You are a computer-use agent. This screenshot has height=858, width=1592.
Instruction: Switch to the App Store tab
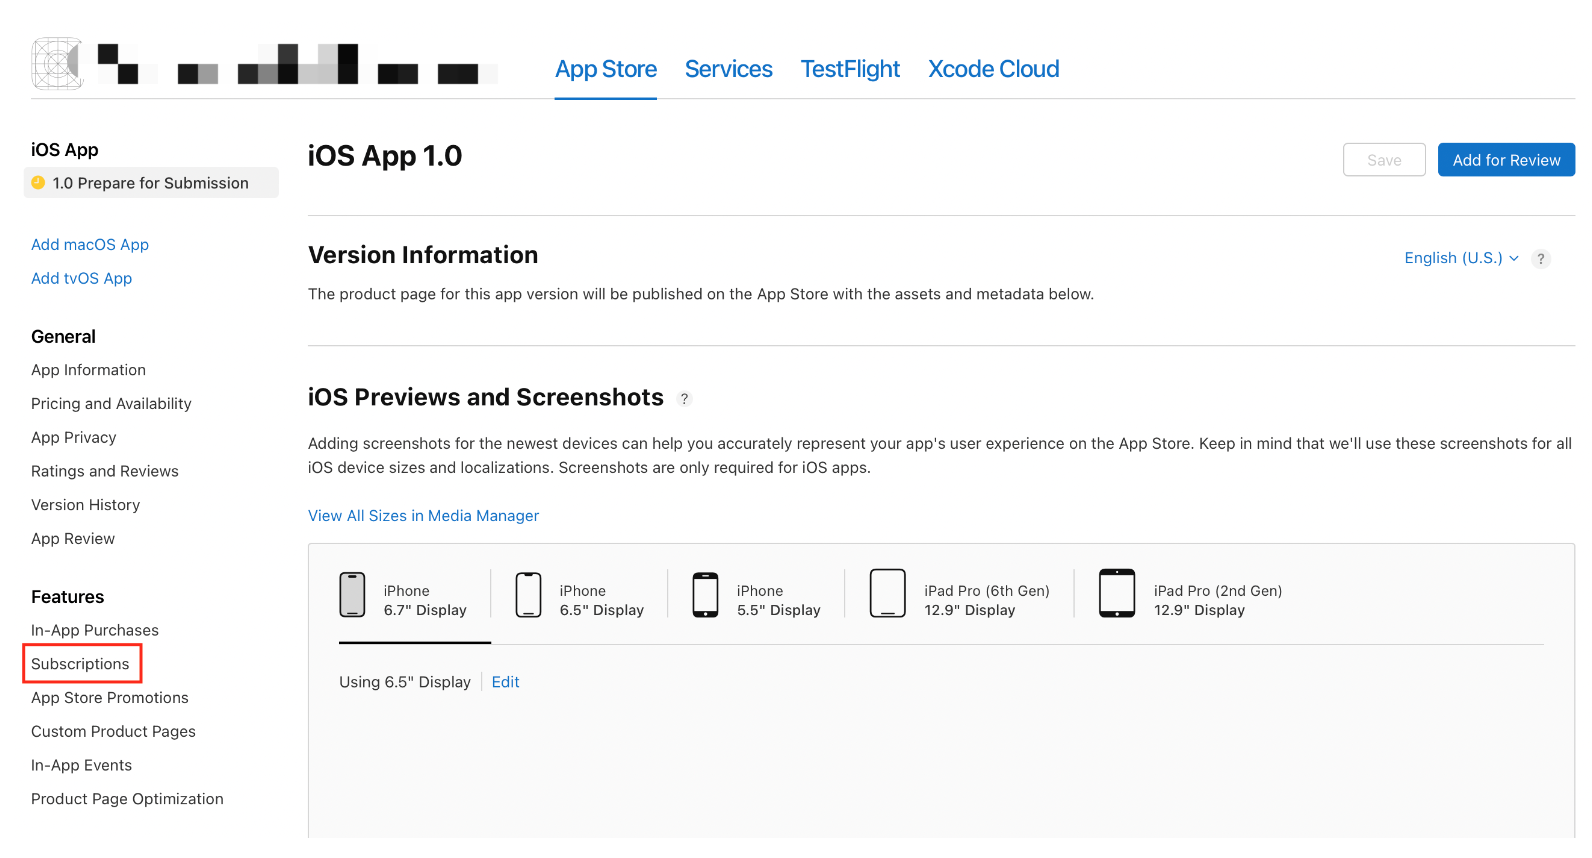(606, 69)
